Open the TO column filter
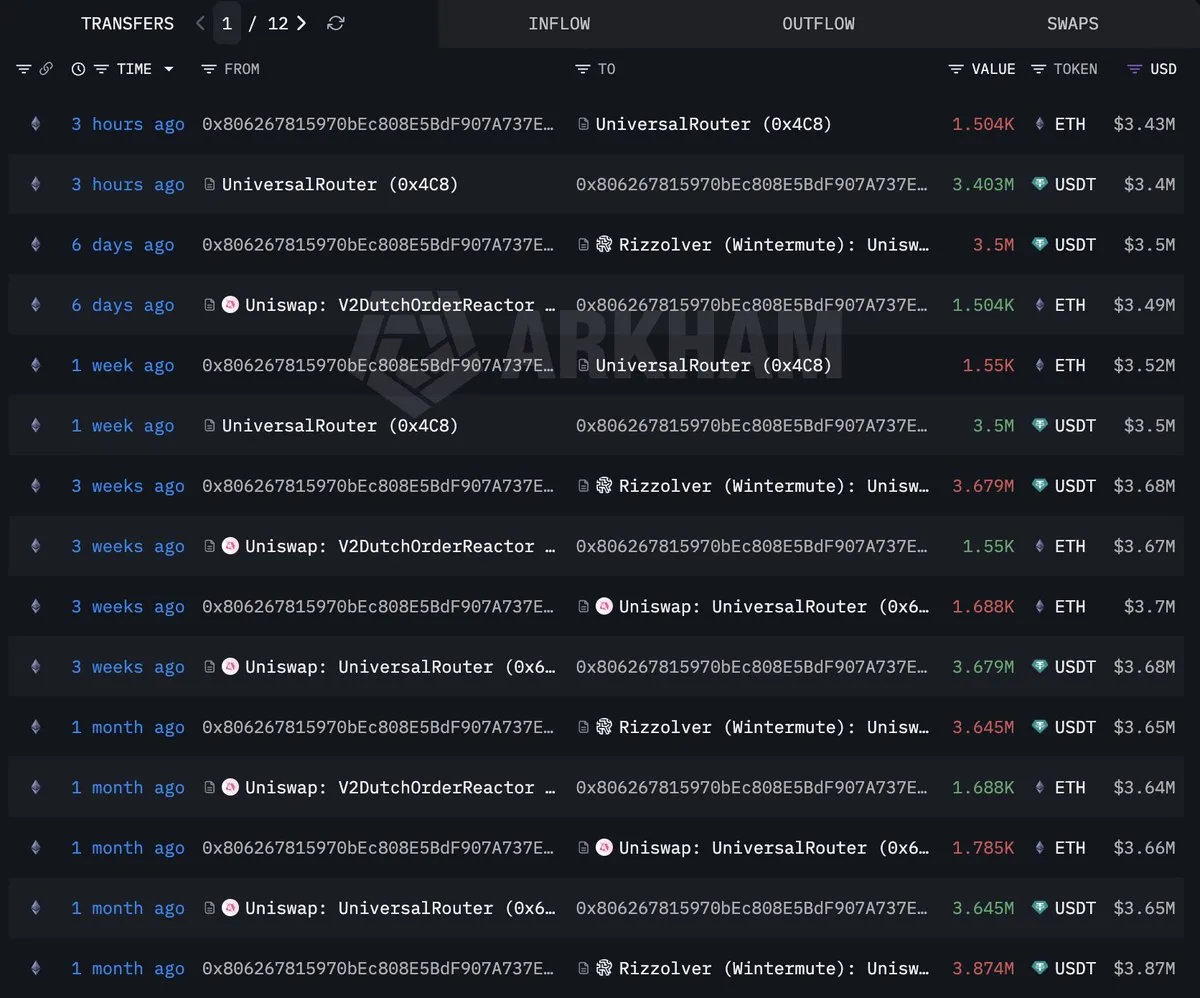The image size is (1200, 998). tap(583, 69)
